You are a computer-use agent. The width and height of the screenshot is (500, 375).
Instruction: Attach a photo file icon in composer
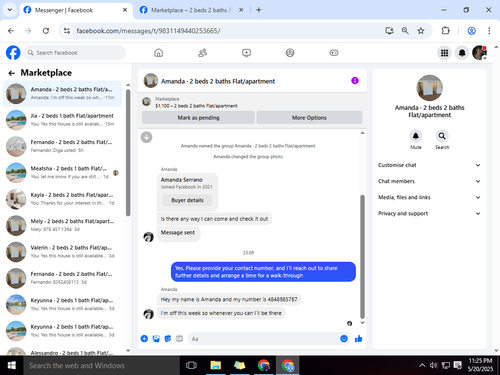[x=156, y=339]
